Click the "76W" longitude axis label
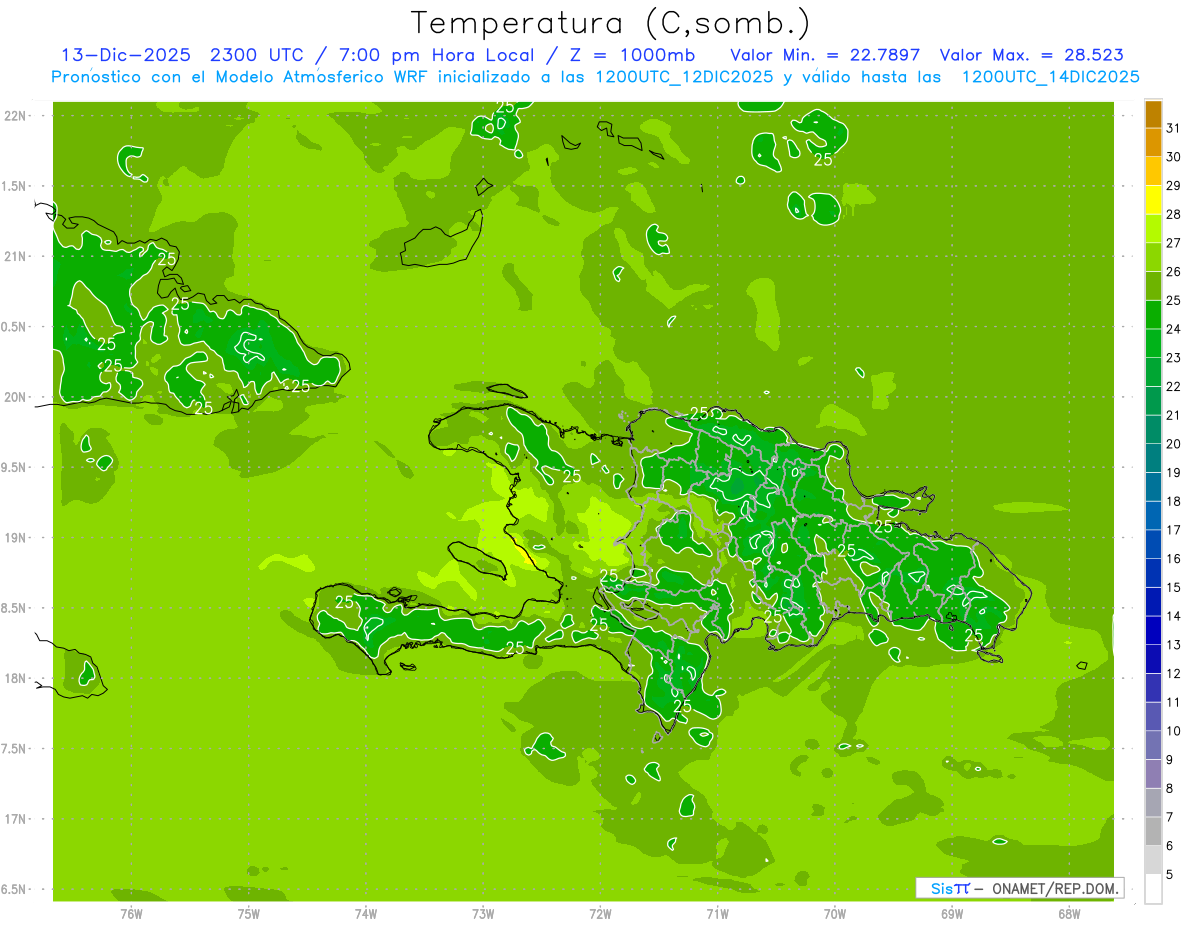Screen dimensions: 1200x927 [131, 913]
